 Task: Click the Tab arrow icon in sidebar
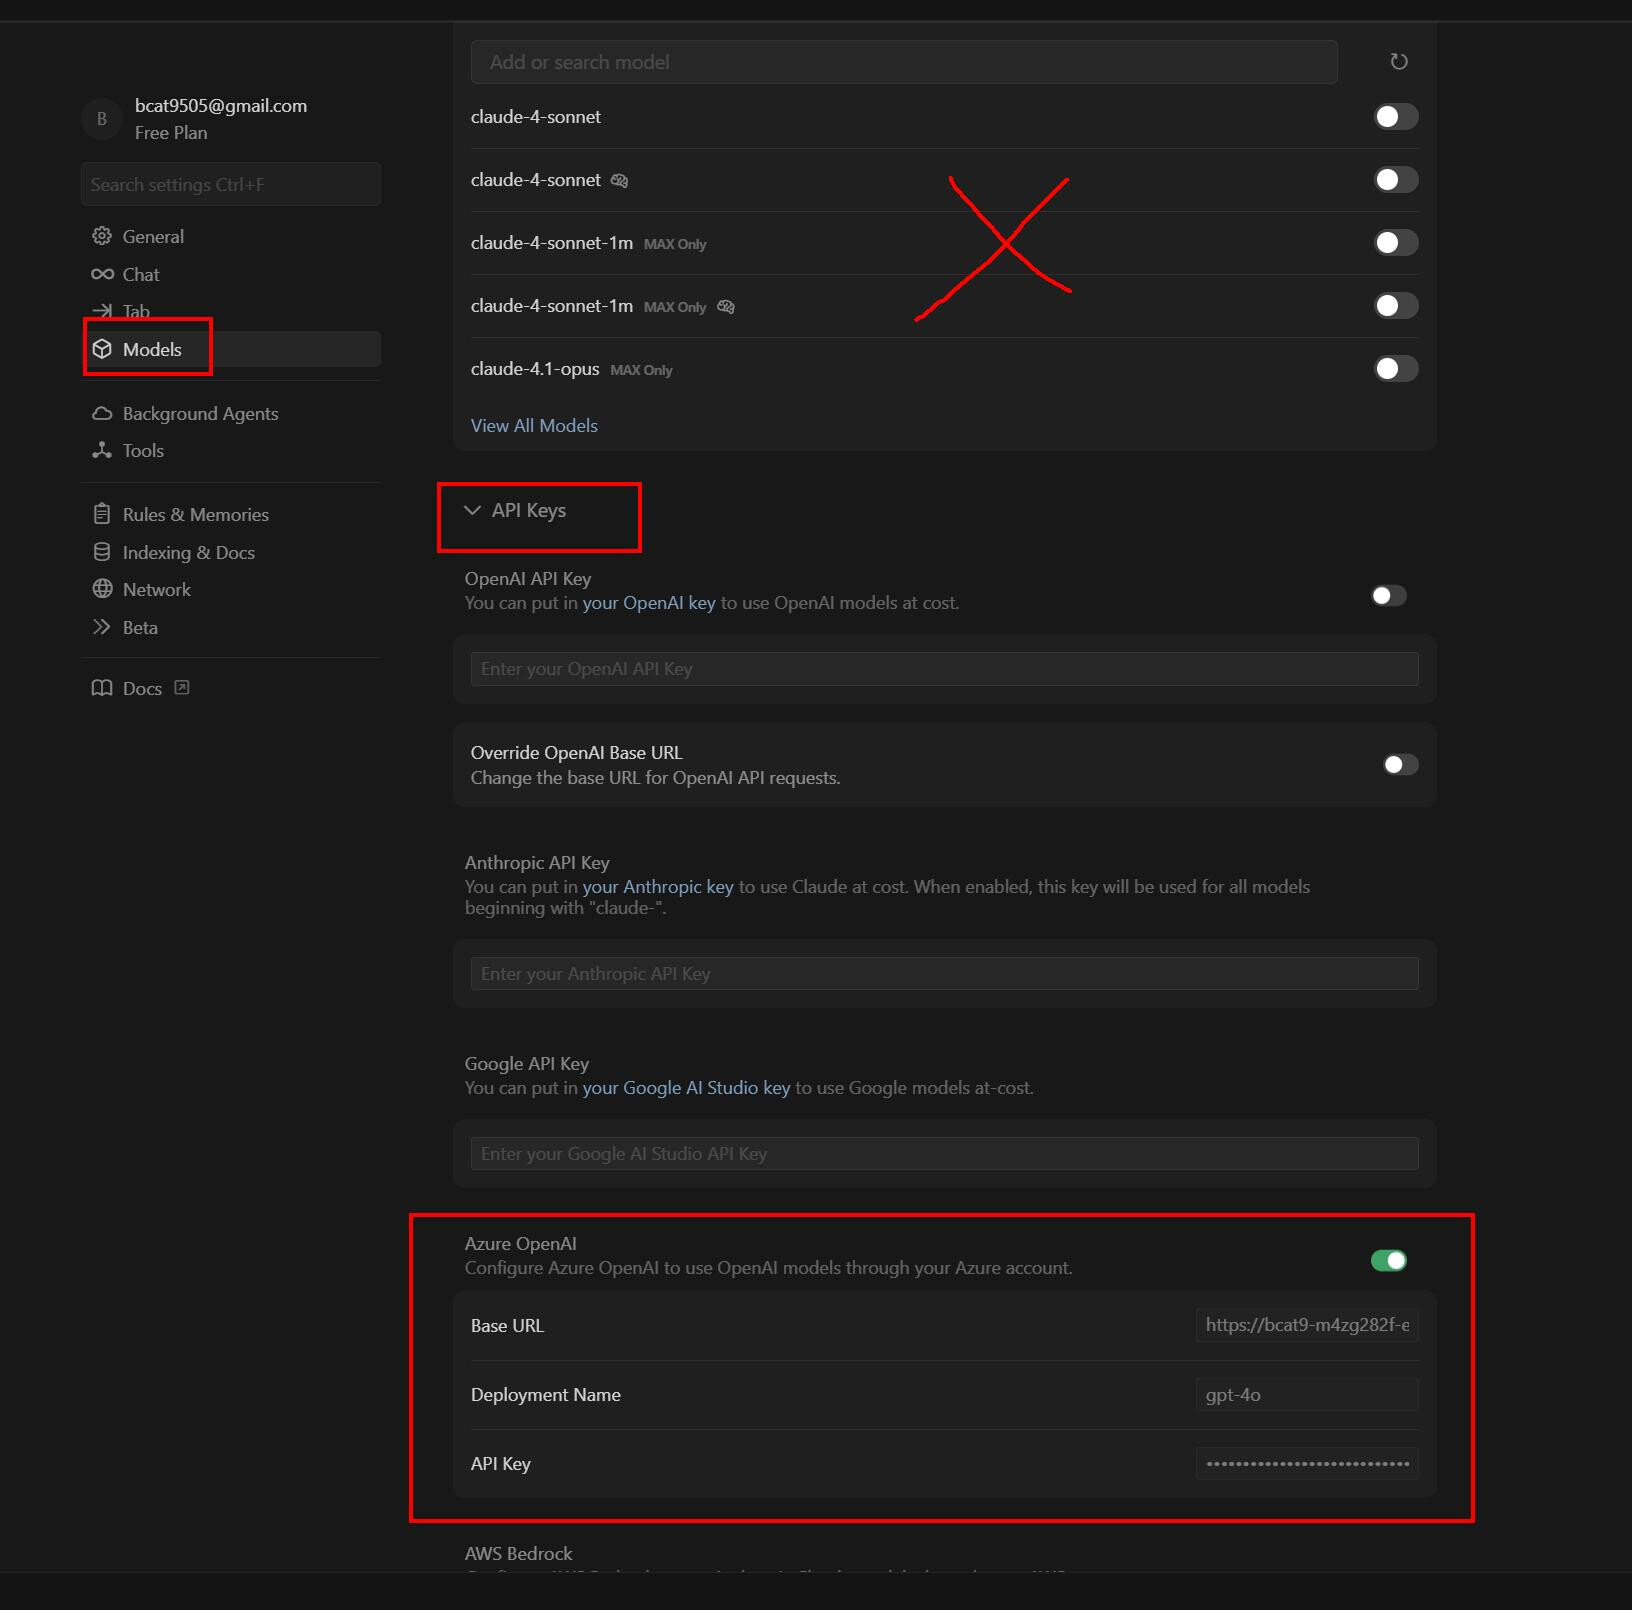pos(102,311)
